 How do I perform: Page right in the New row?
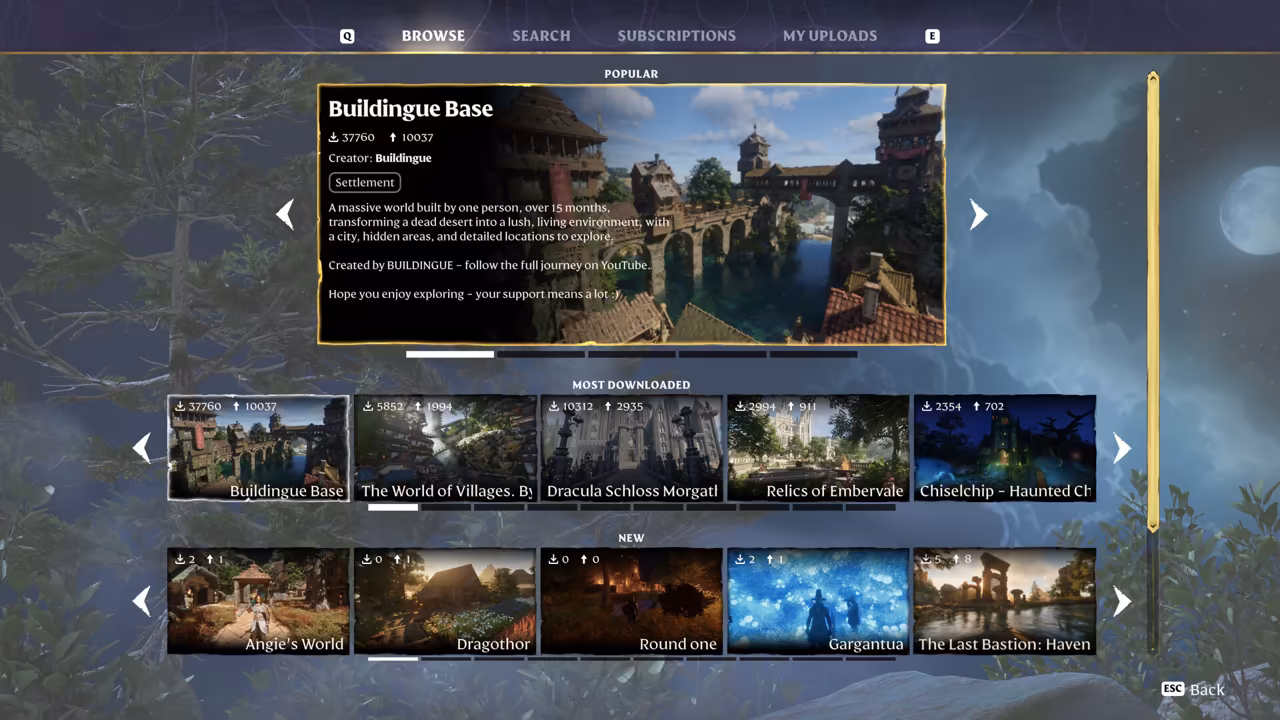pyautogui.click(x=1122, y=601)
